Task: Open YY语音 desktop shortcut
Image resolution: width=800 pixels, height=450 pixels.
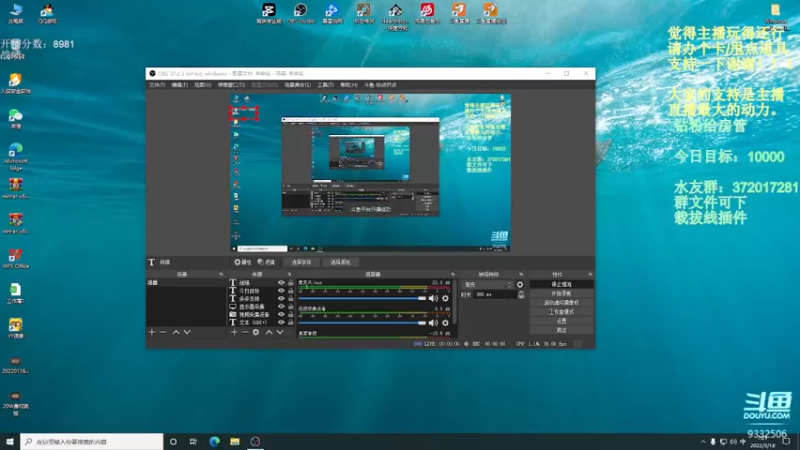Action: (x=16, y=328)
